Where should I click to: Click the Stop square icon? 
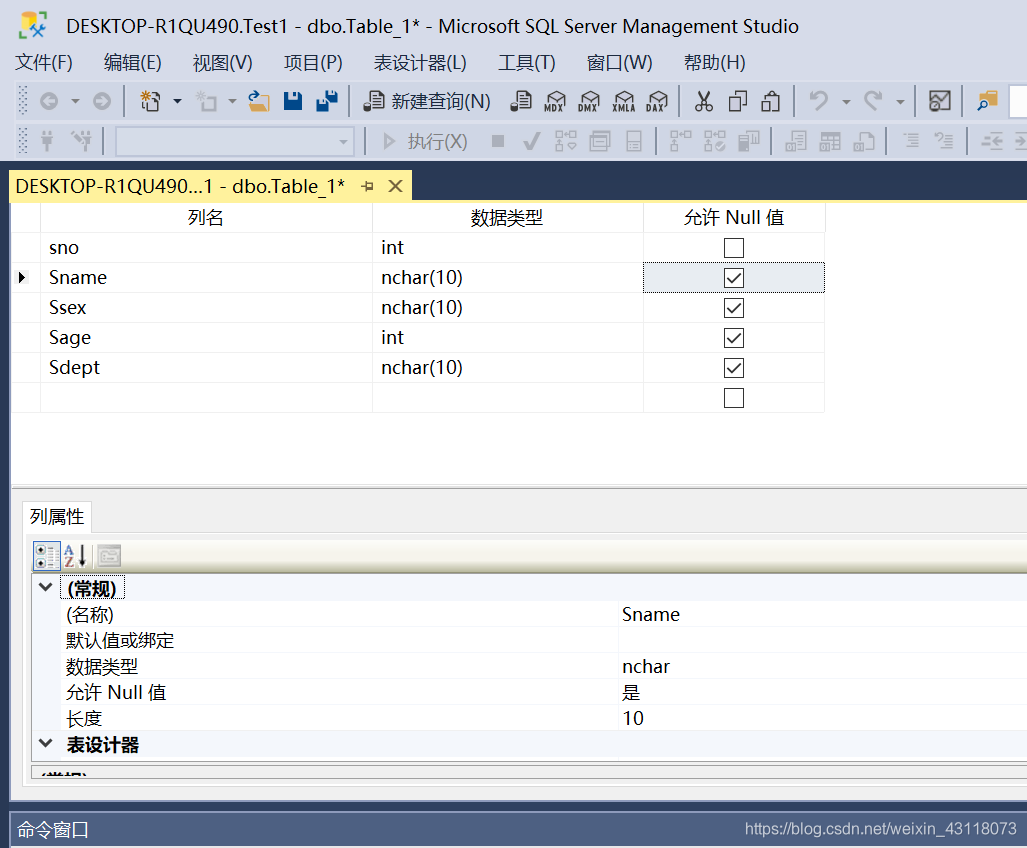[x=498, y=141]
